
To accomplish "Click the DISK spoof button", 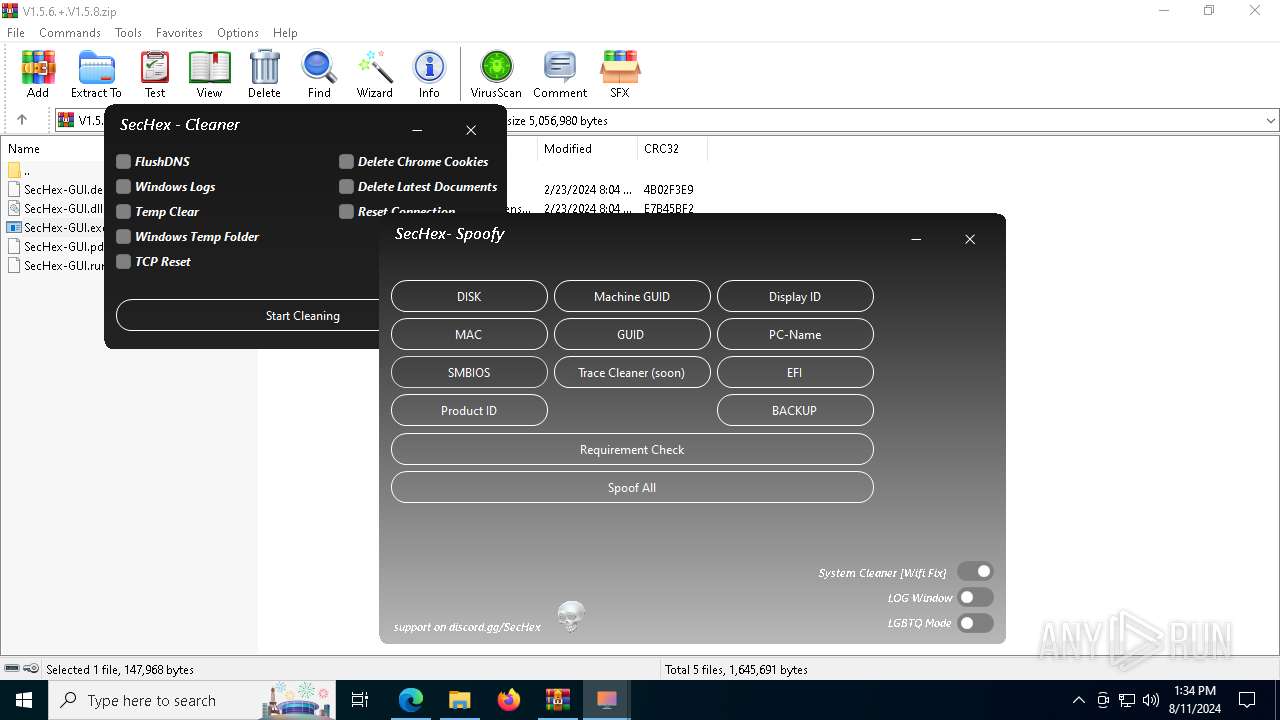I will click(x=469, y=296).
